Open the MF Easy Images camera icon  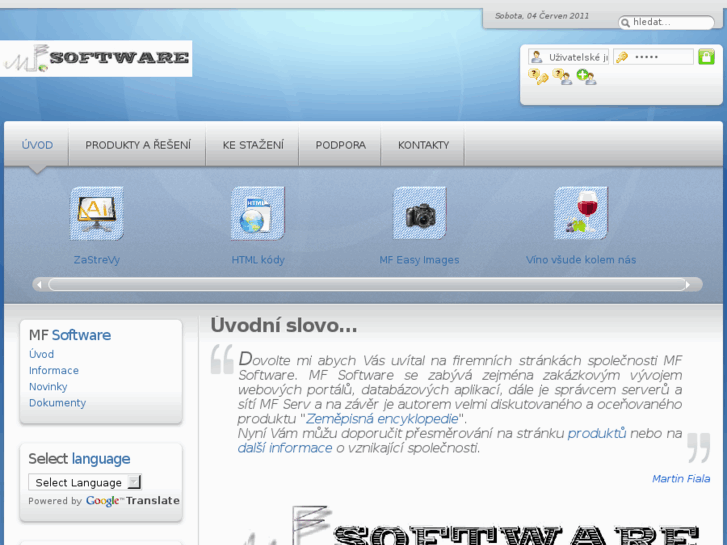[419, 213]
